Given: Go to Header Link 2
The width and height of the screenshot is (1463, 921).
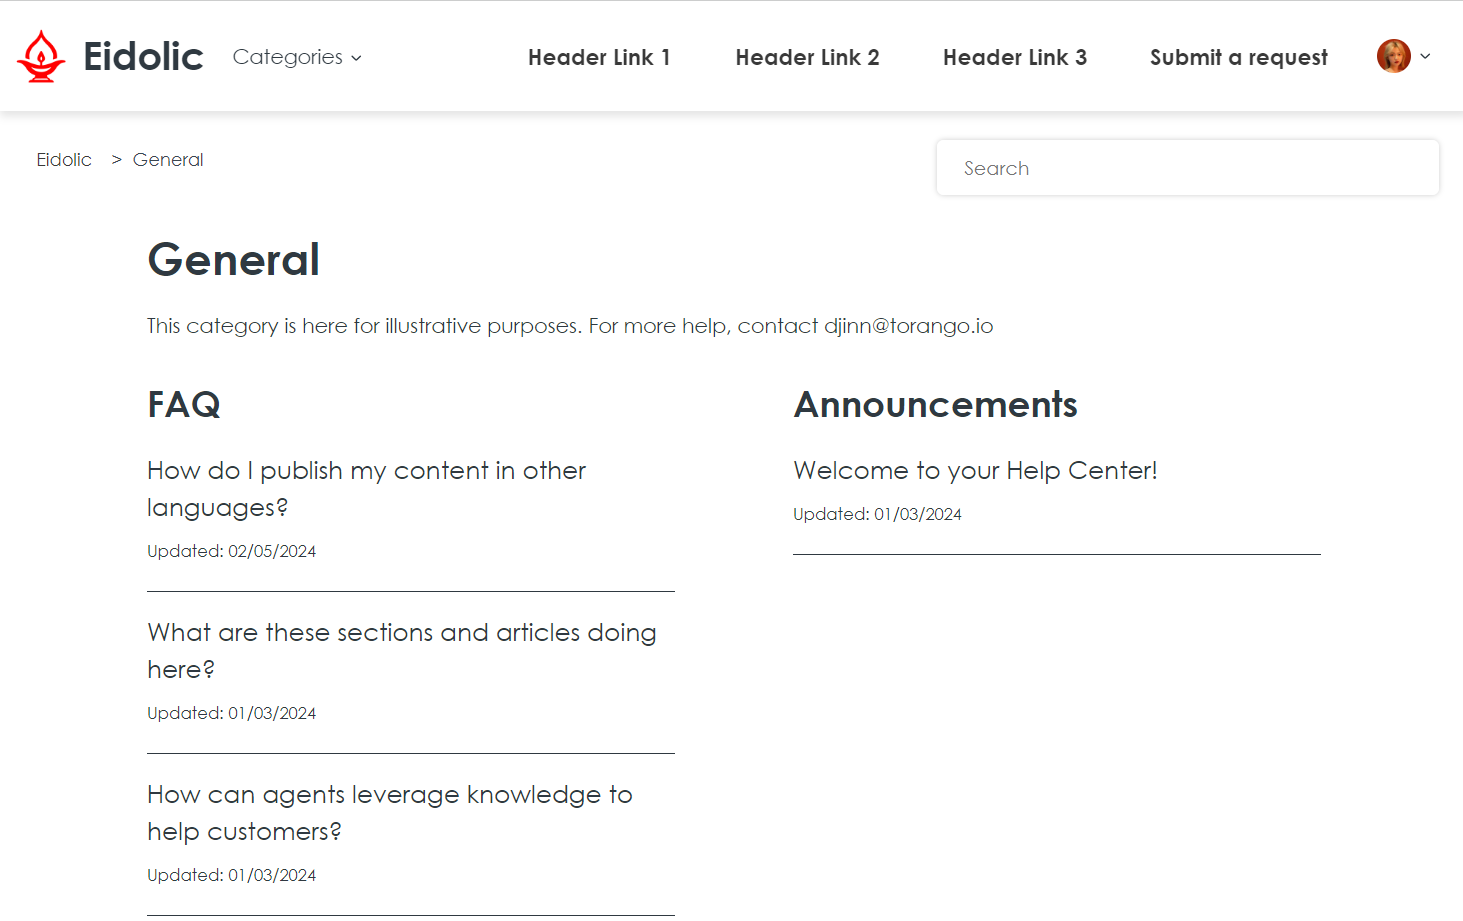Looking at the screenshot, I should [x=807, y=58].
